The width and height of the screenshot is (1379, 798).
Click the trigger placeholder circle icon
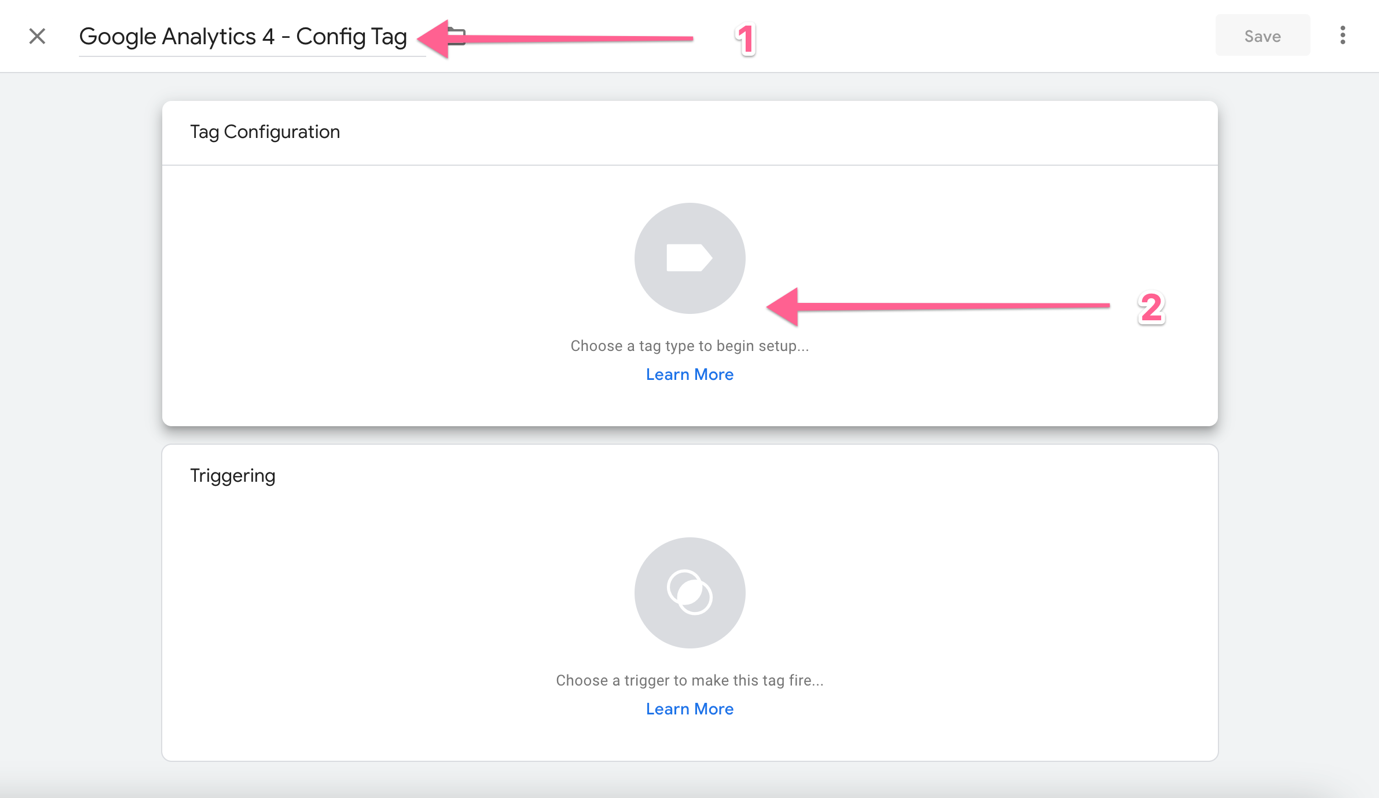pyautogui.click(x=690, y=593)
